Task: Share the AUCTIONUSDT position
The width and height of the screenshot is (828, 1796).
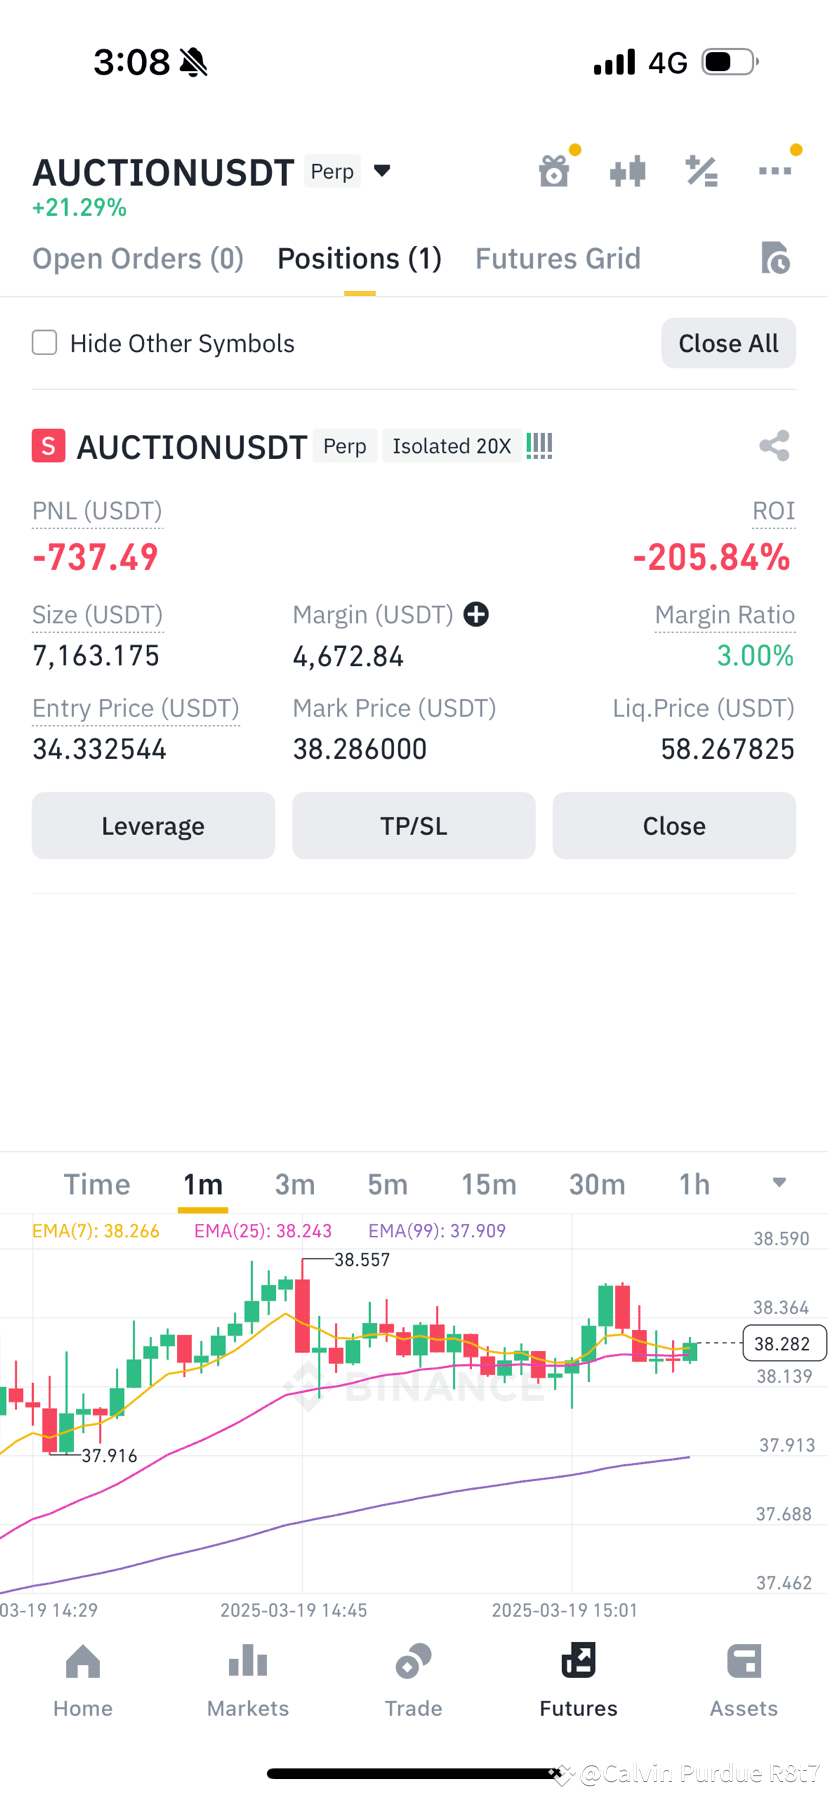Action: point(774,446)
